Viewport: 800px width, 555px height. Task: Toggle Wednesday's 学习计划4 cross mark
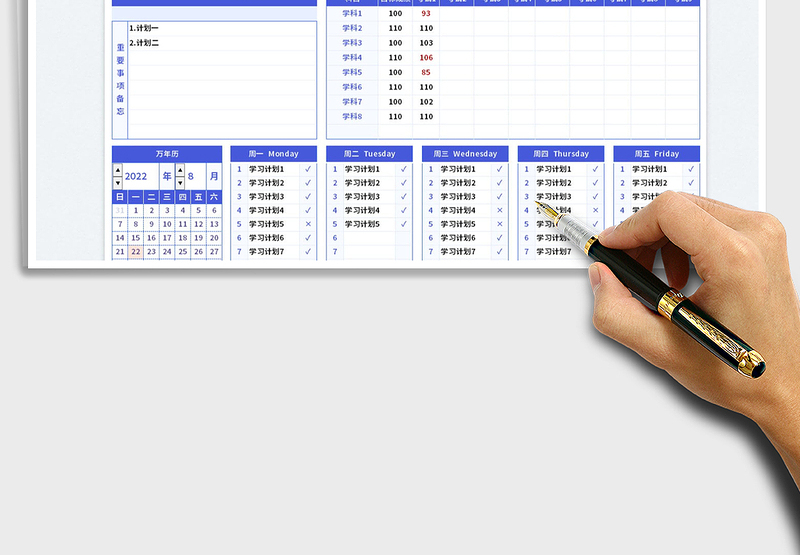point(500,210)
